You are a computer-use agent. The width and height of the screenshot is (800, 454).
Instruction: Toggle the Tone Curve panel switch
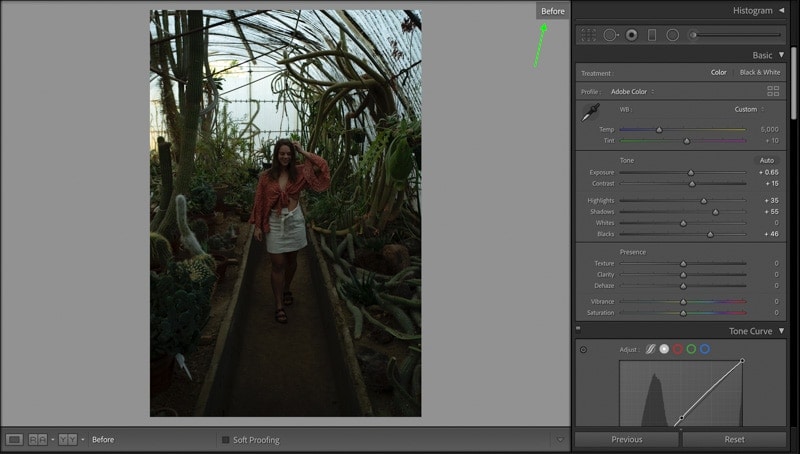click(x=578, y=330)
